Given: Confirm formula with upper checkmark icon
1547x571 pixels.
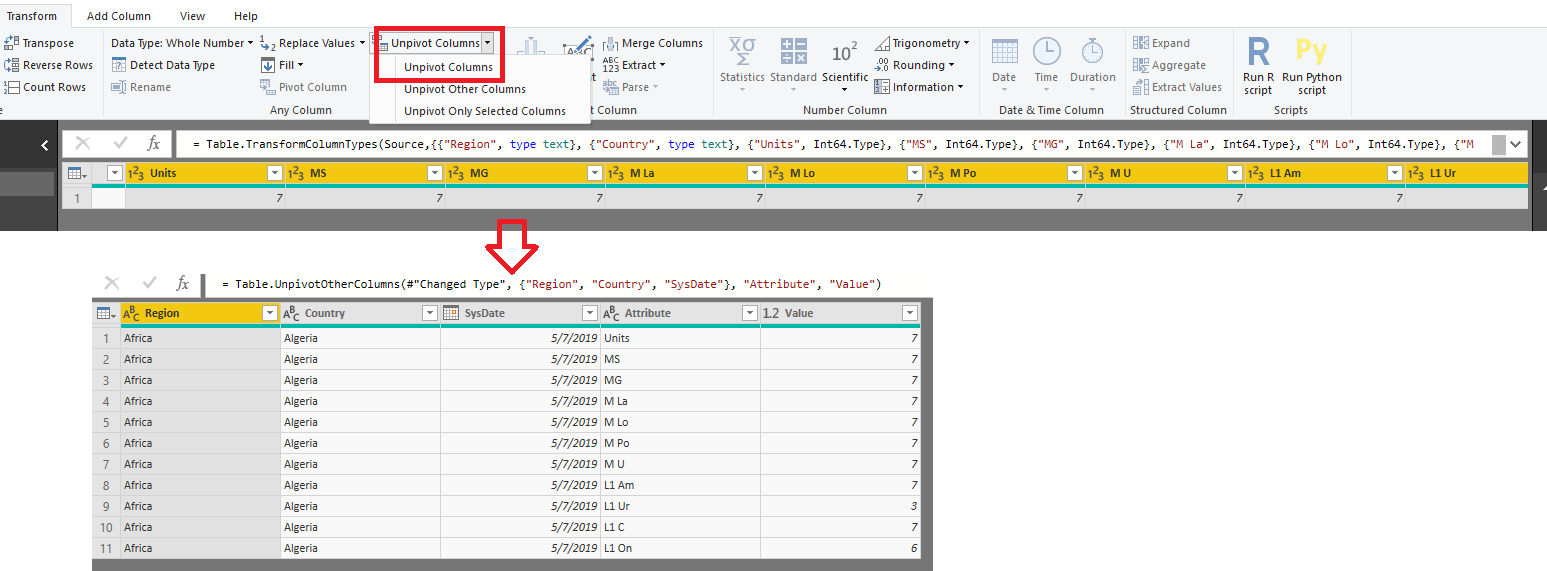Looking at the screenshot, I should tap(120, 144).
